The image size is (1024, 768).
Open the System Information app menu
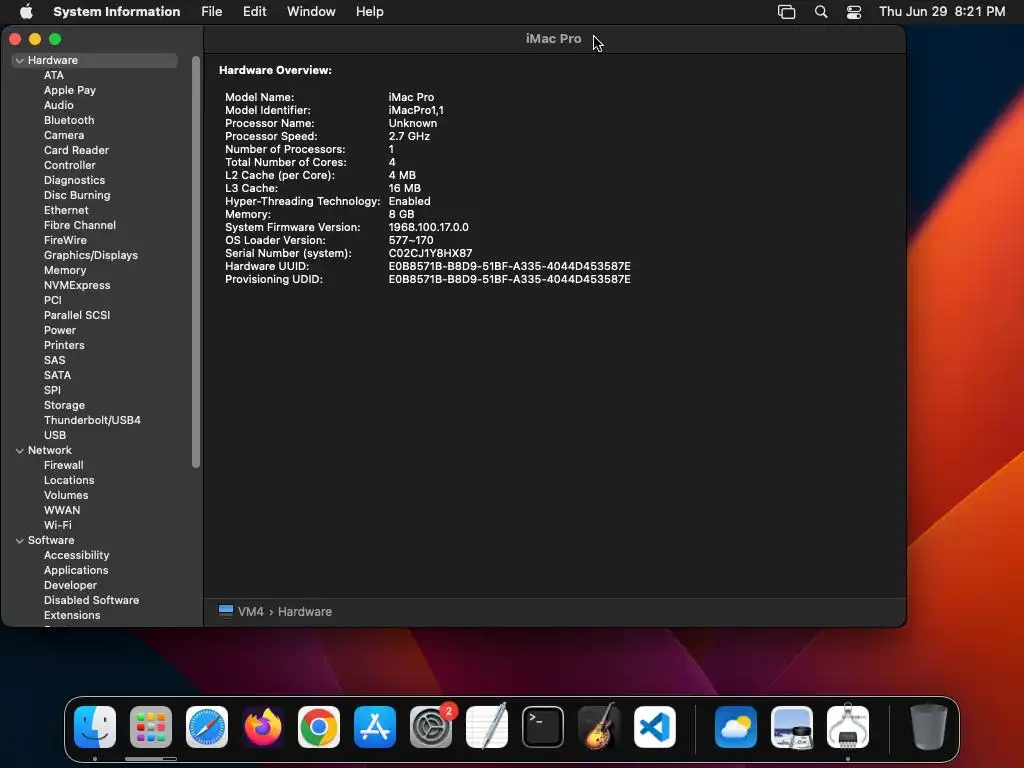pyautogui.click(x=116, y=11)
